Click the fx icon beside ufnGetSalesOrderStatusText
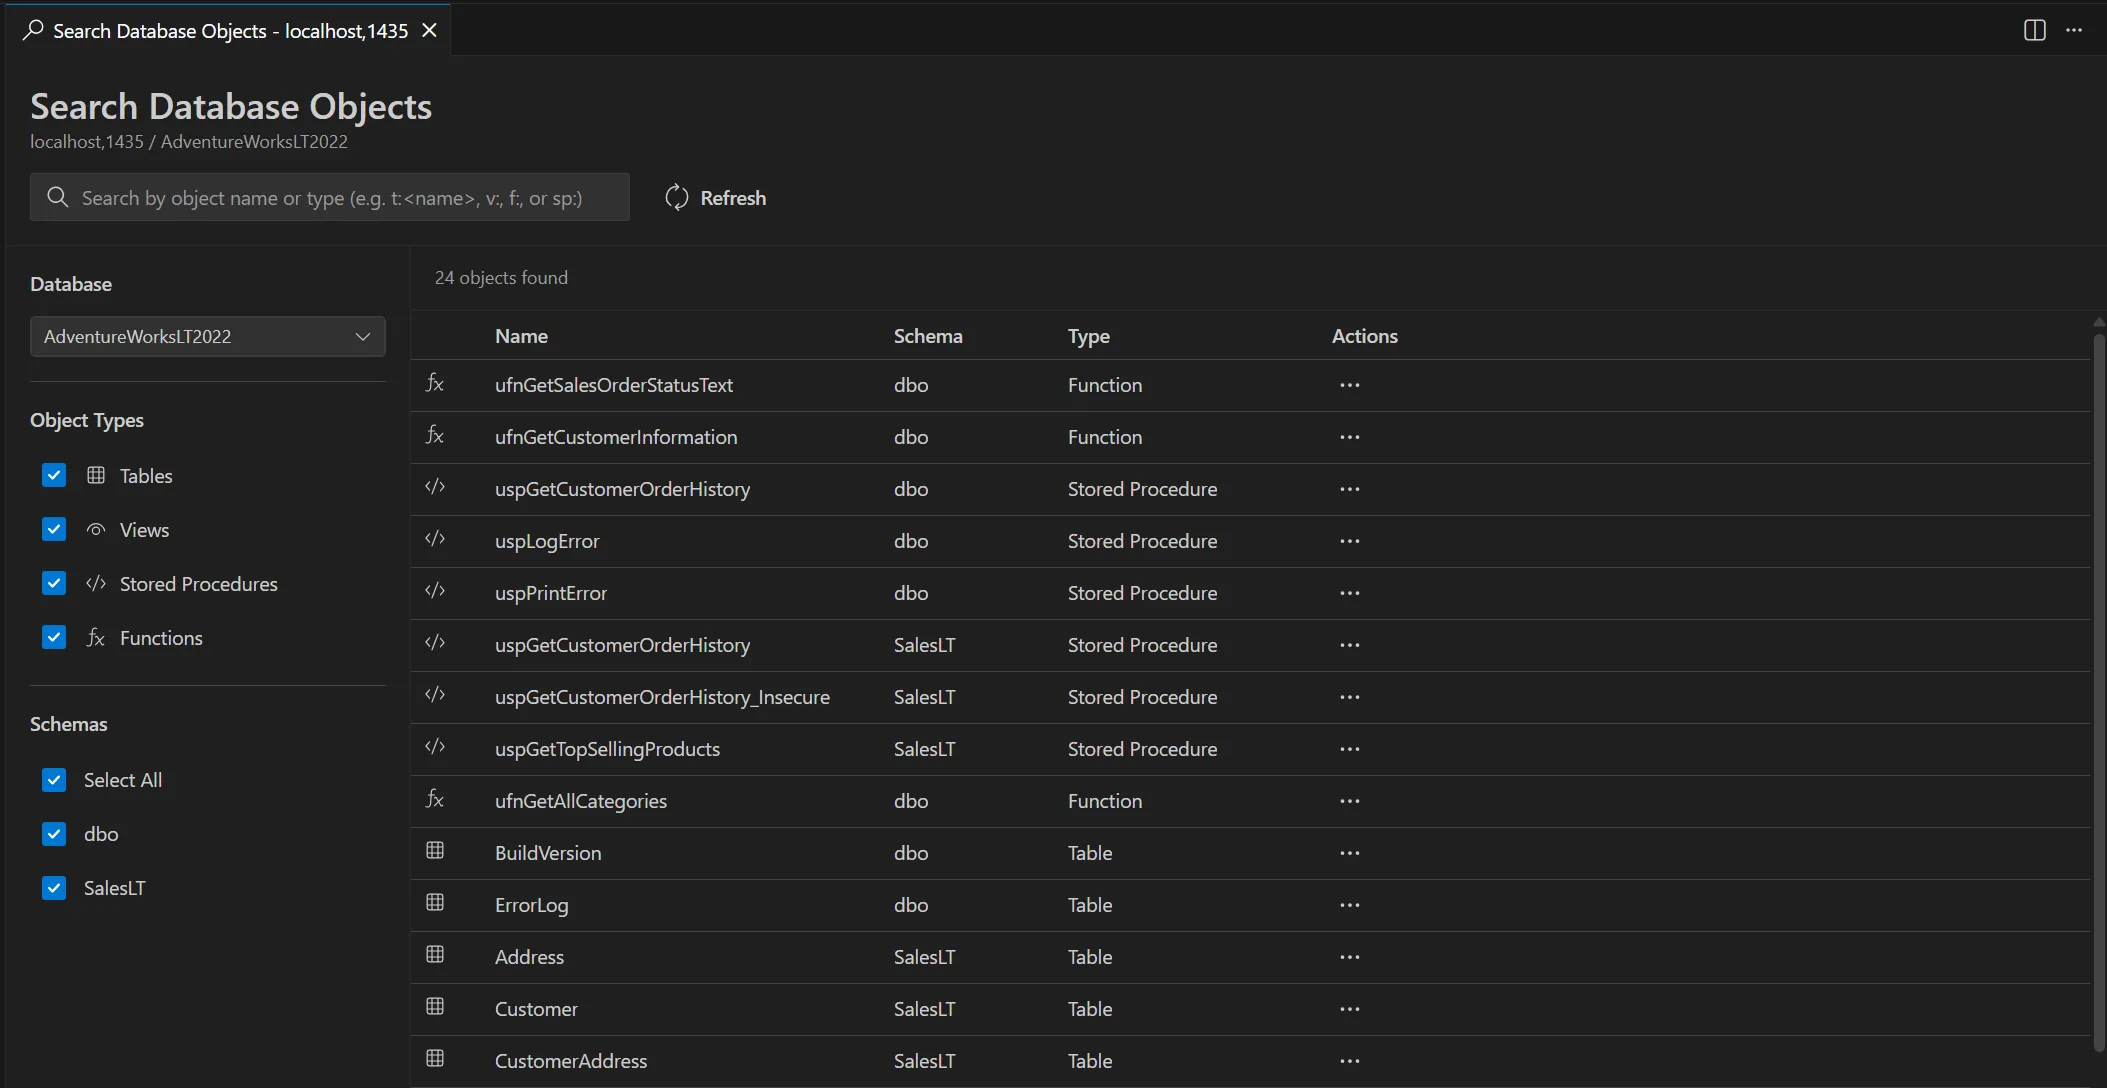 [436, 384]
